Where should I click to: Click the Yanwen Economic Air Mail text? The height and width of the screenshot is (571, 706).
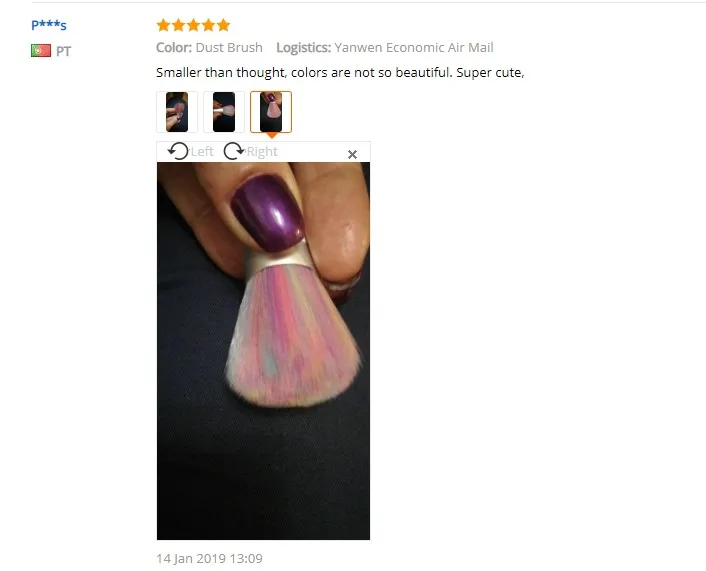click(x=414, y=48)
